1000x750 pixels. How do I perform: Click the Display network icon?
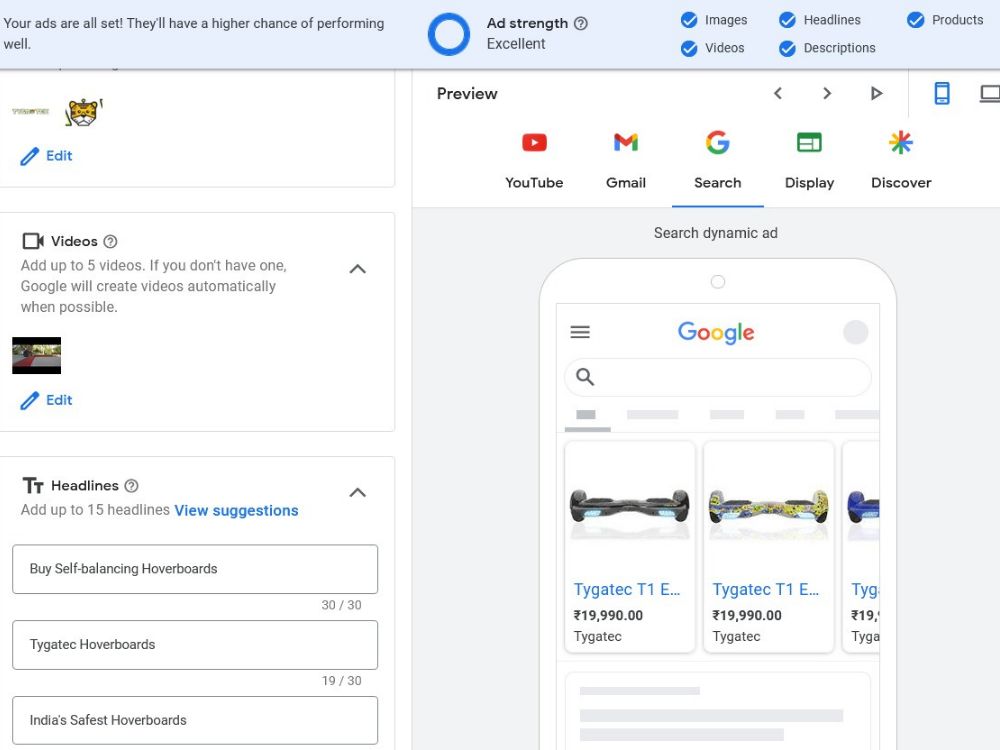coord(809,142)
